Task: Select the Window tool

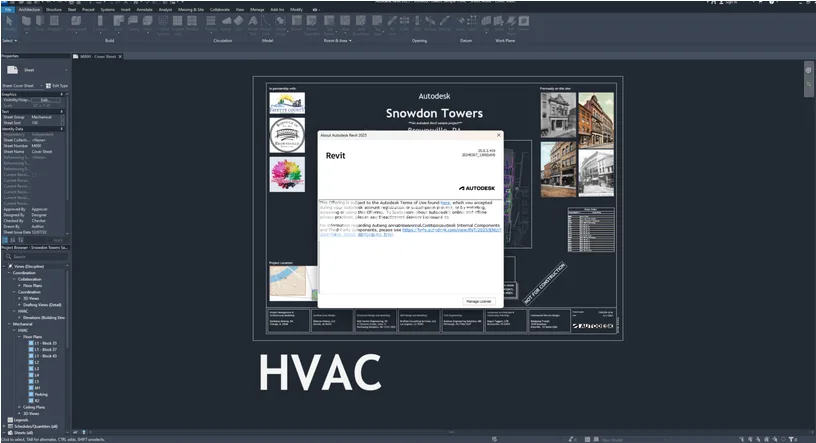Action: (54, 22)
